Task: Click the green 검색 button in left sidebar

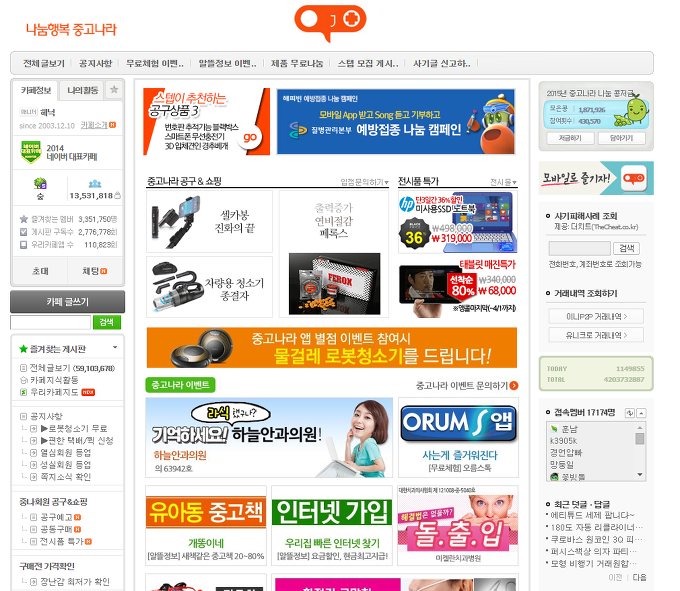Action: tap(107, 322)
